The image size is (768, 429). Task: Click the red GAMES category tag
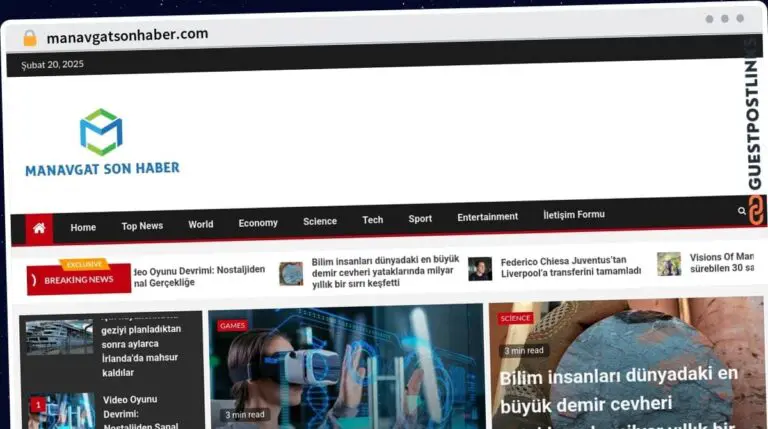pyautogui.click(x=232, y=325)
